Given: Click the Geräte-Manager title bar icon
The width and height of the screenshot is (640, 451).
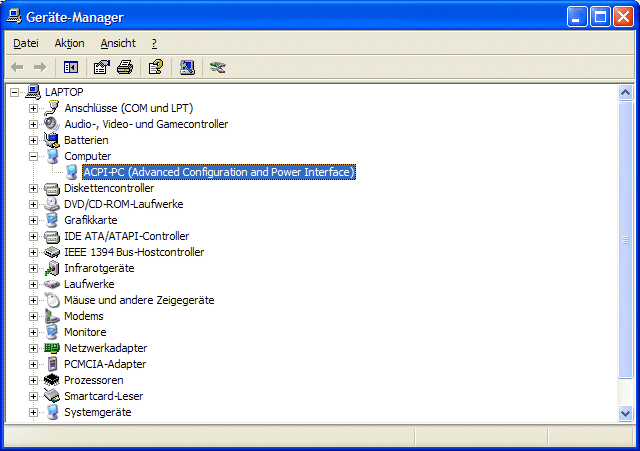Looking at the screenshot, I should coord(14,17).
